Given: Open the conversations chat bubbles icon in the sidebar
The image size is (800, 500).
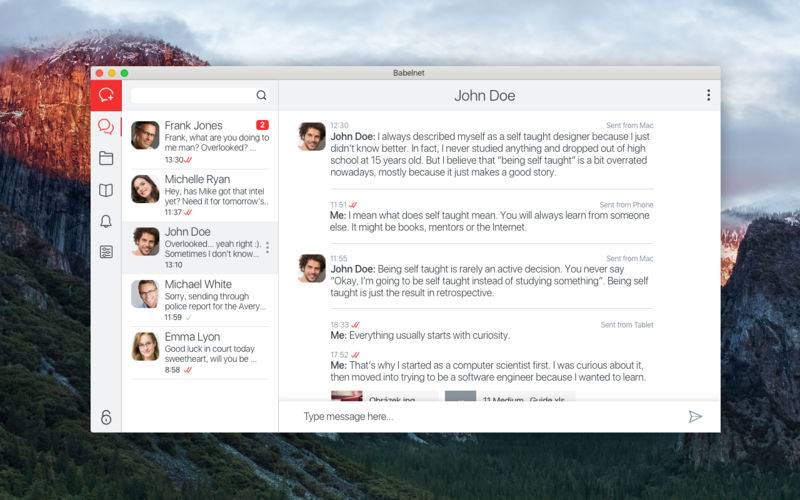Looking at the screenshot, I should pos(106,126).
